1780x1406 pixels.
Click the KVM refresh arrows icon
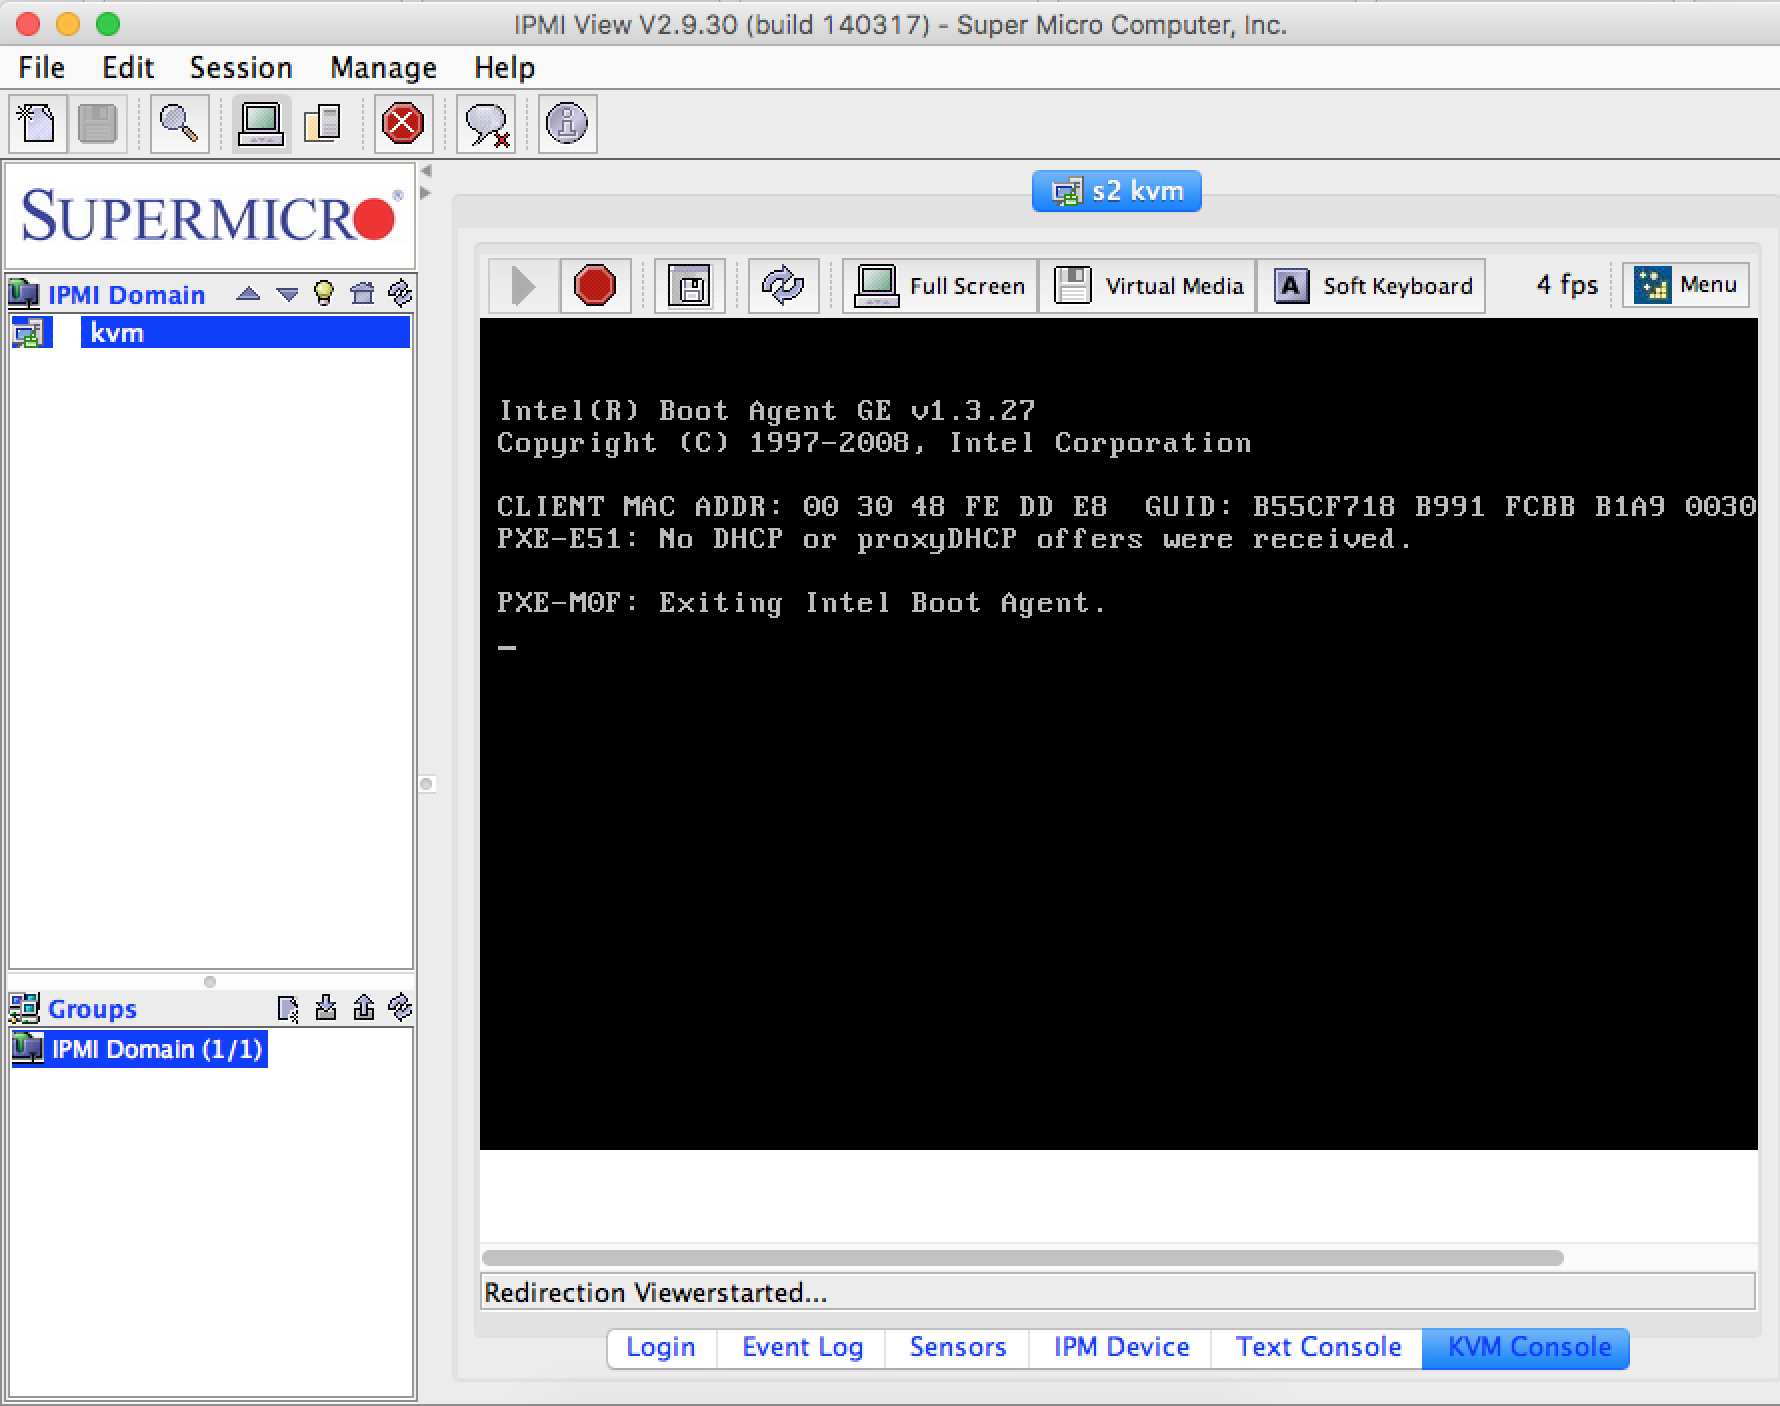[x=783, y=286]
